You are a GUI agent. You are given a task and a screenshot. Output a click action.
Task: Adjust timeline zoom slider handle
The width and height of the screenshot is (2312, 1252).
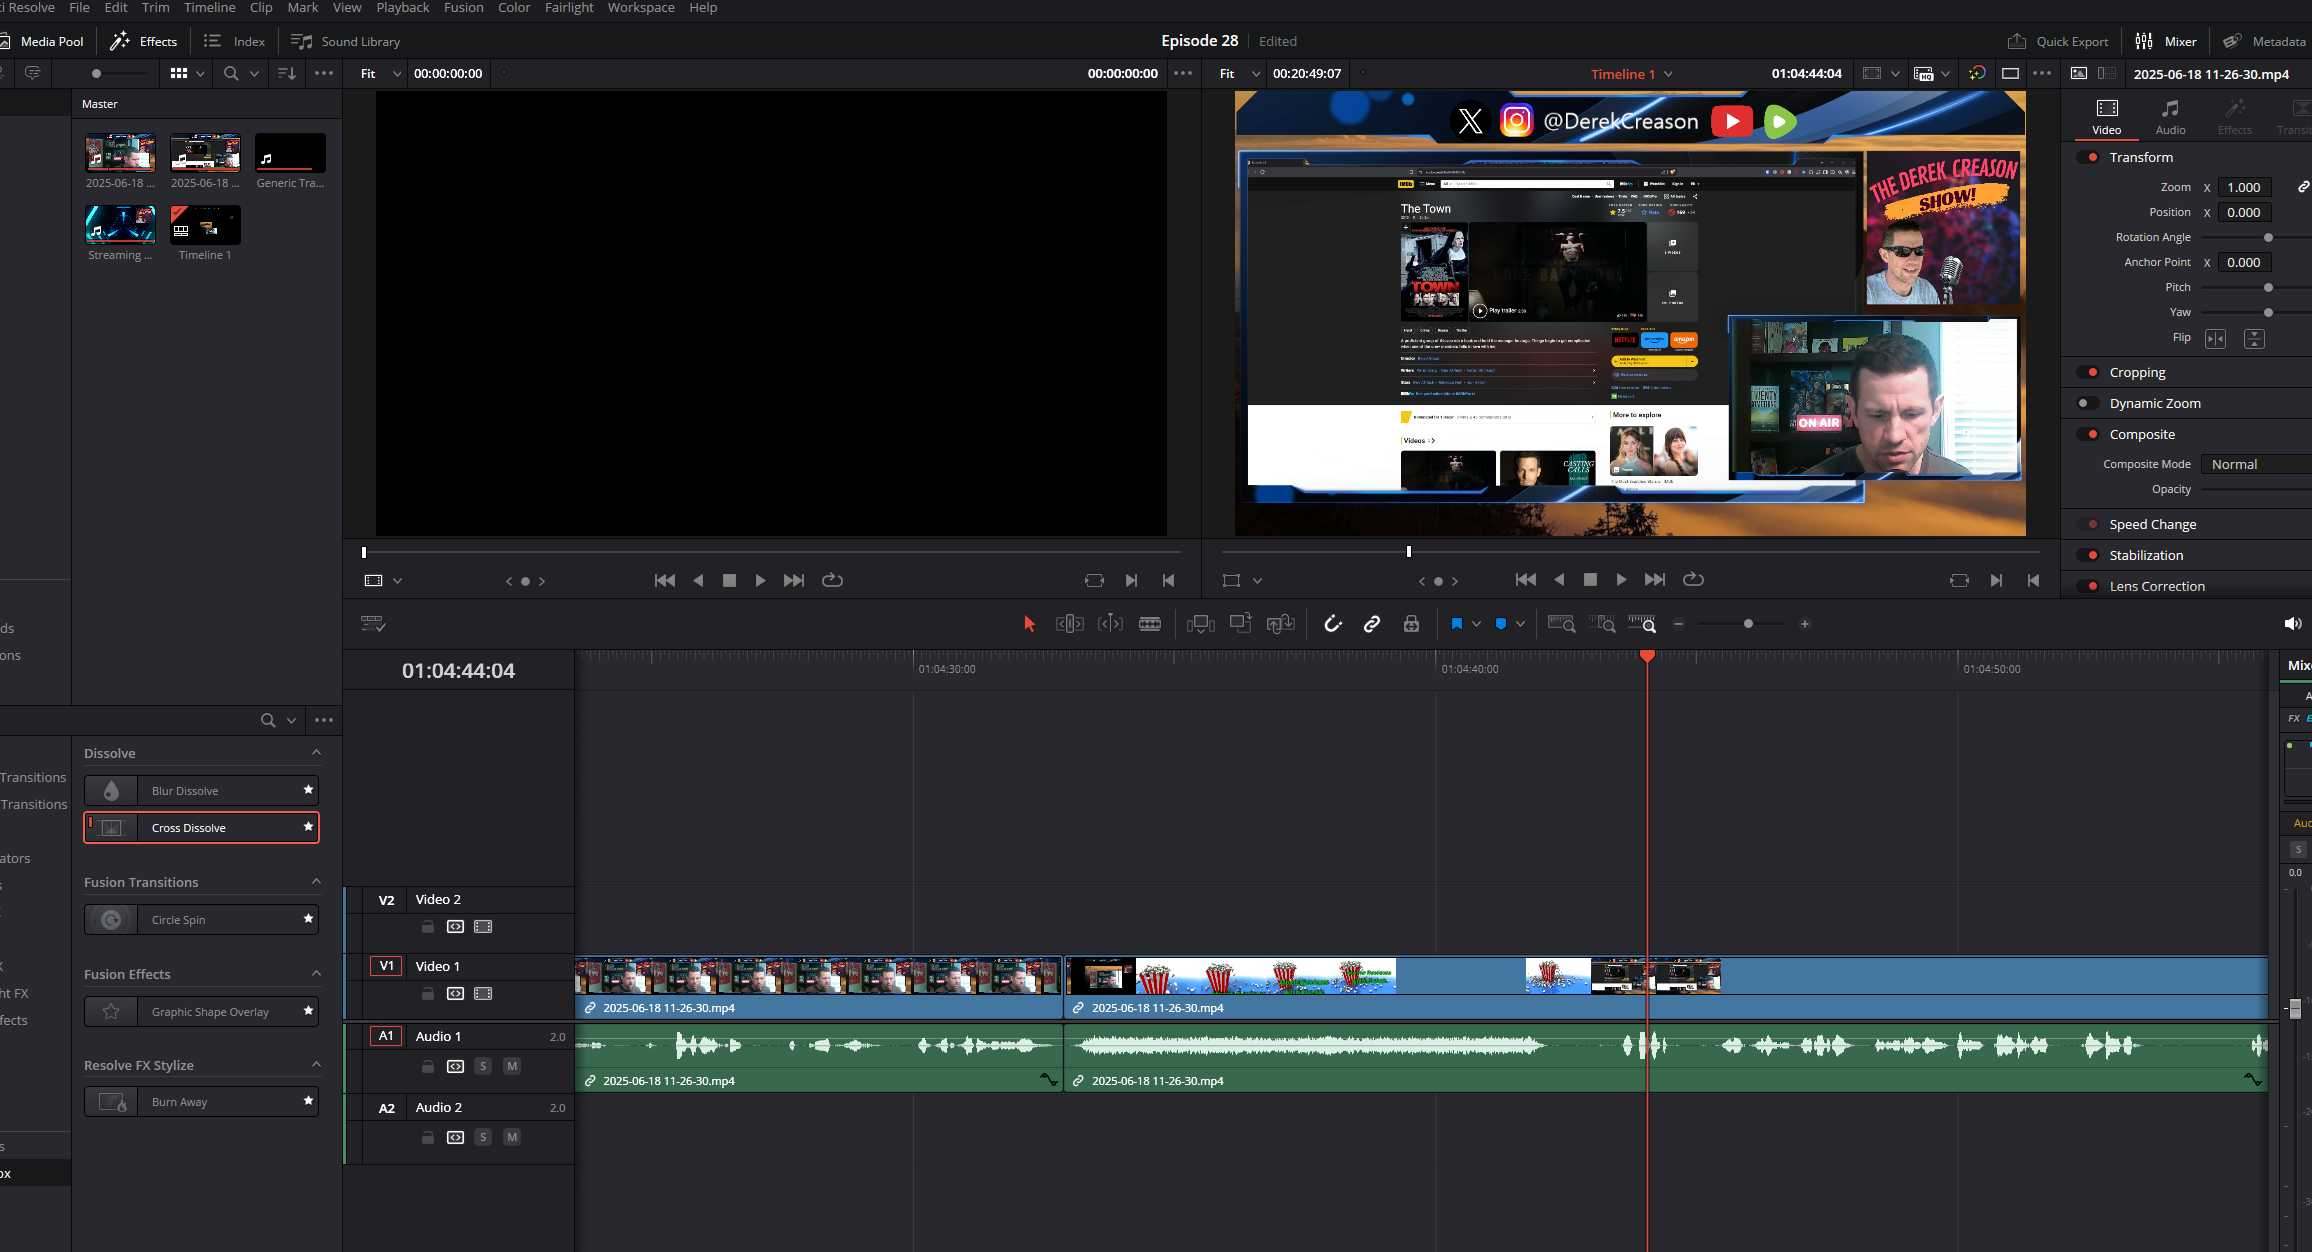pos(1748,624)
